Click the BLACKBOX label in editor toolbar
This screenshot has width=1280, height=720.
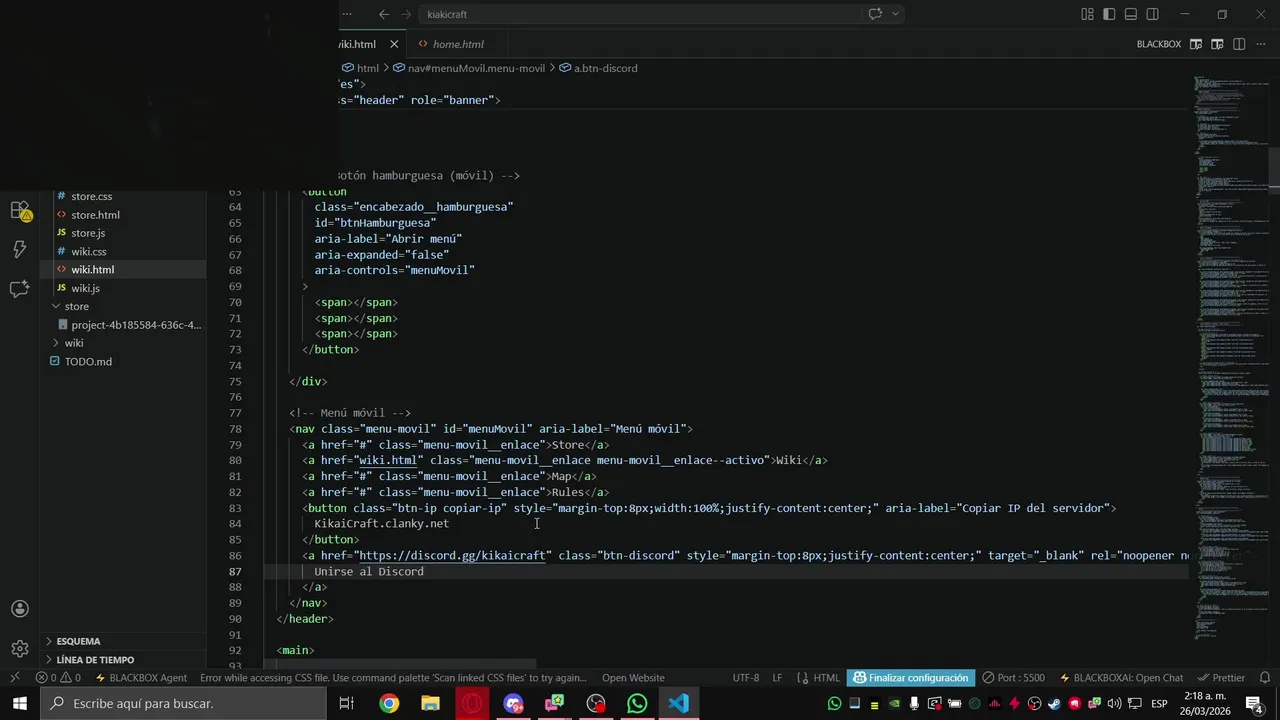click(x=1158, y=44)
